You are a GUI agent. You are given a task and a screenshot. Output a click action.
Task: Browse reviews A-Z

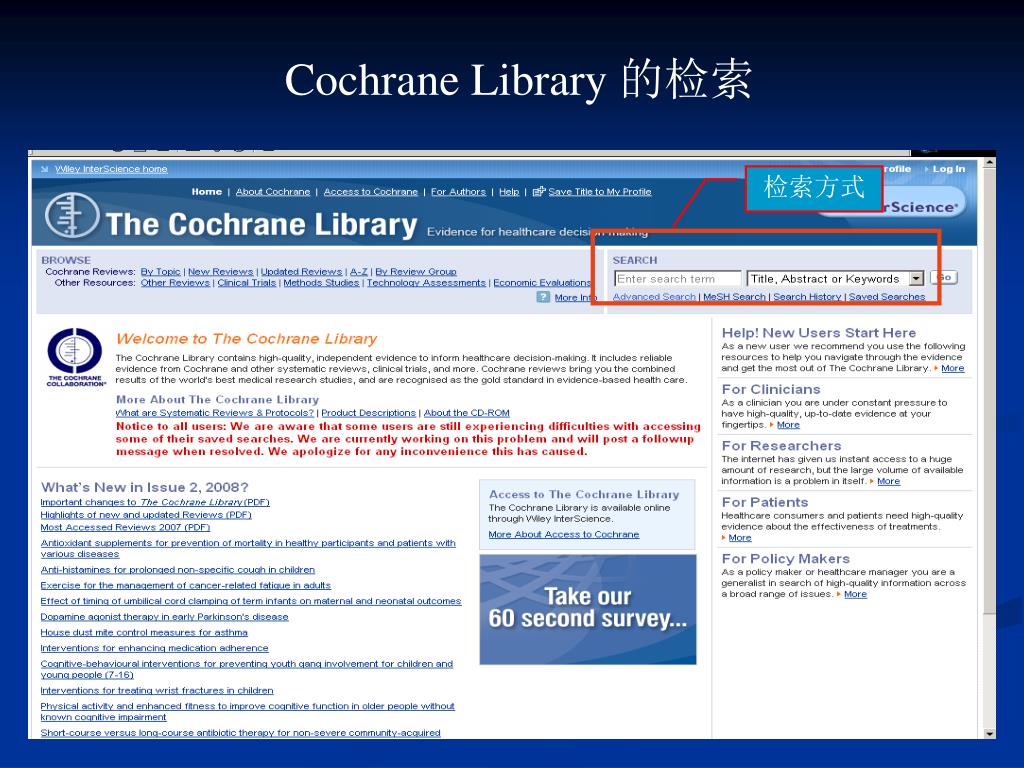click(x=359, y=272)
